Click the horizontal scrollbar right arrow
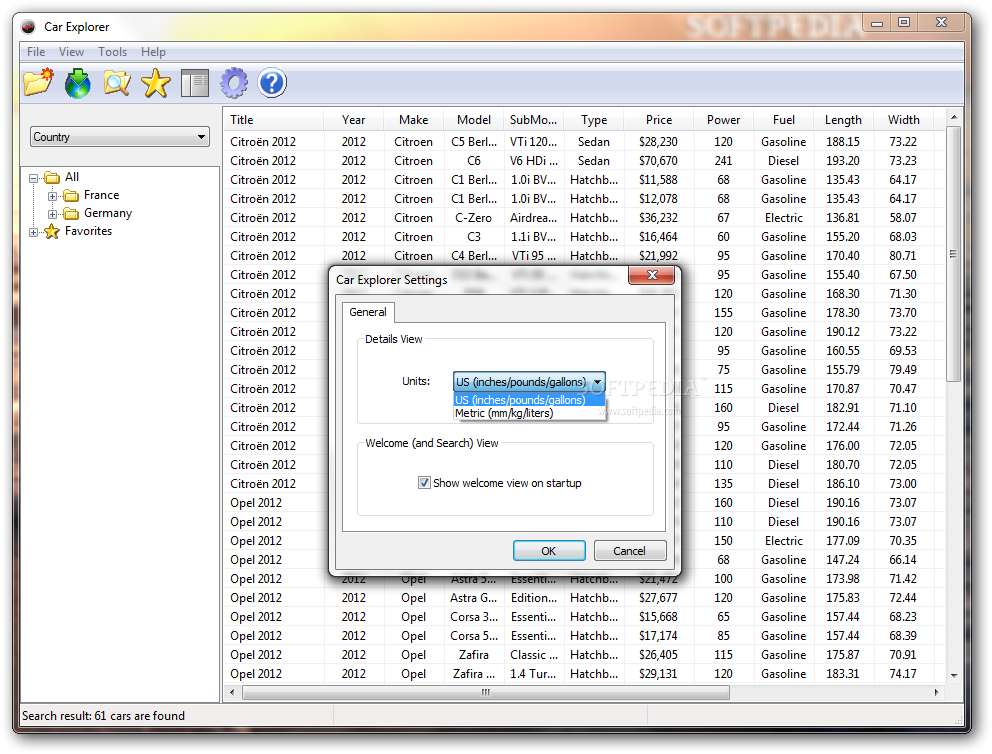Screen dimensions: 992x754 coord(937,693)
